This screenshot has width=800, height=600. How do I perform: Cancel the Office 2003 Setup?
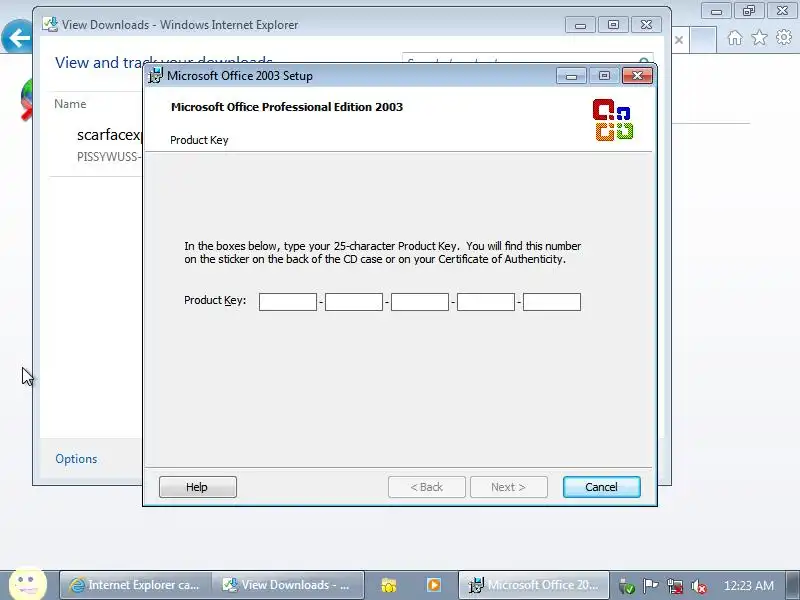click(x=602, y=487)
